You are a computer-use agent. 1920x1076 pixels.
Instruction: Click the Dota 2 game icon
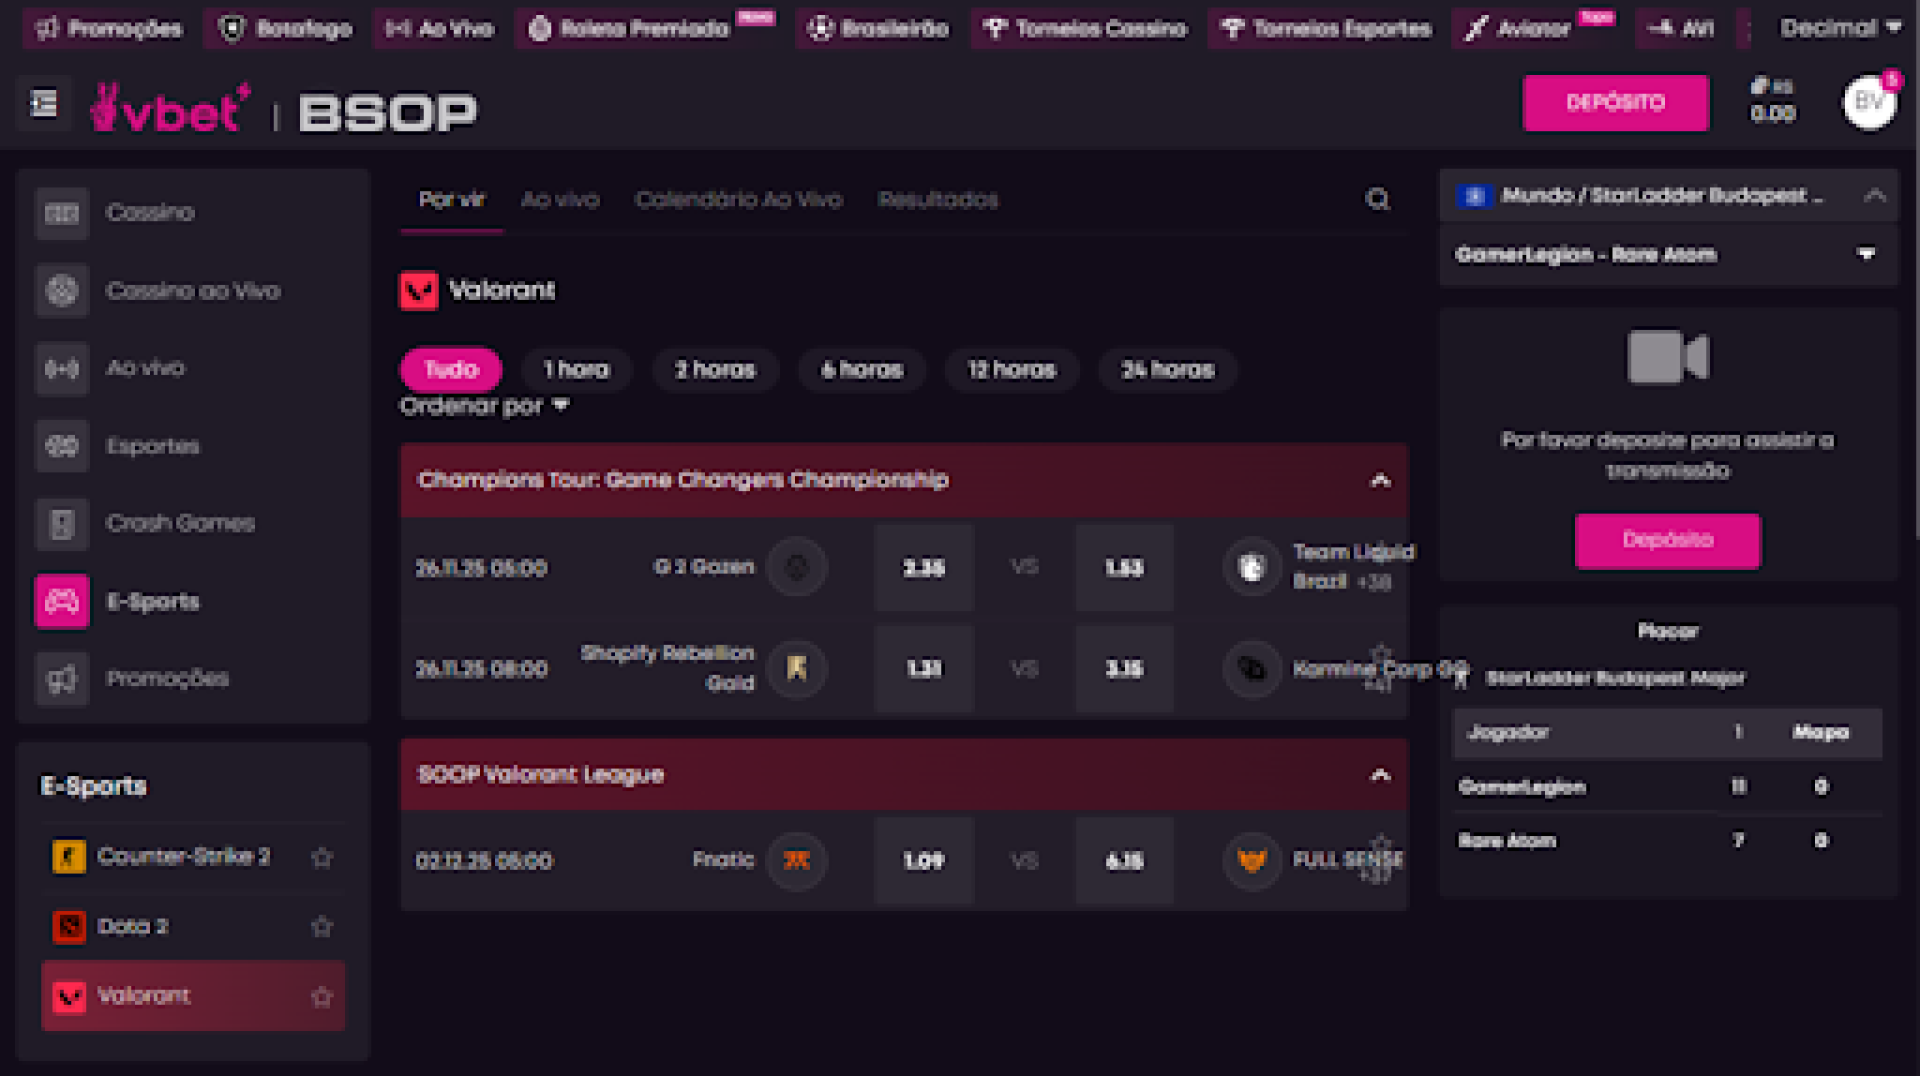(x=69, y=927)
